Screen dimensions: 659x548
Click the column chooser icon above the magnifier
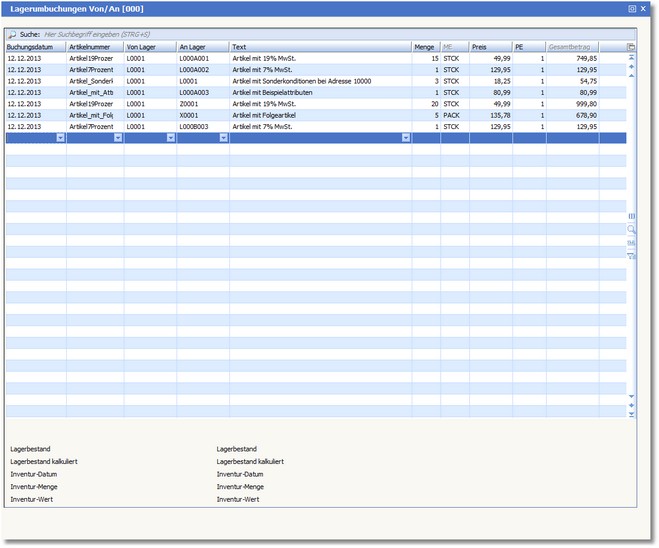click(x=631, y=216)
